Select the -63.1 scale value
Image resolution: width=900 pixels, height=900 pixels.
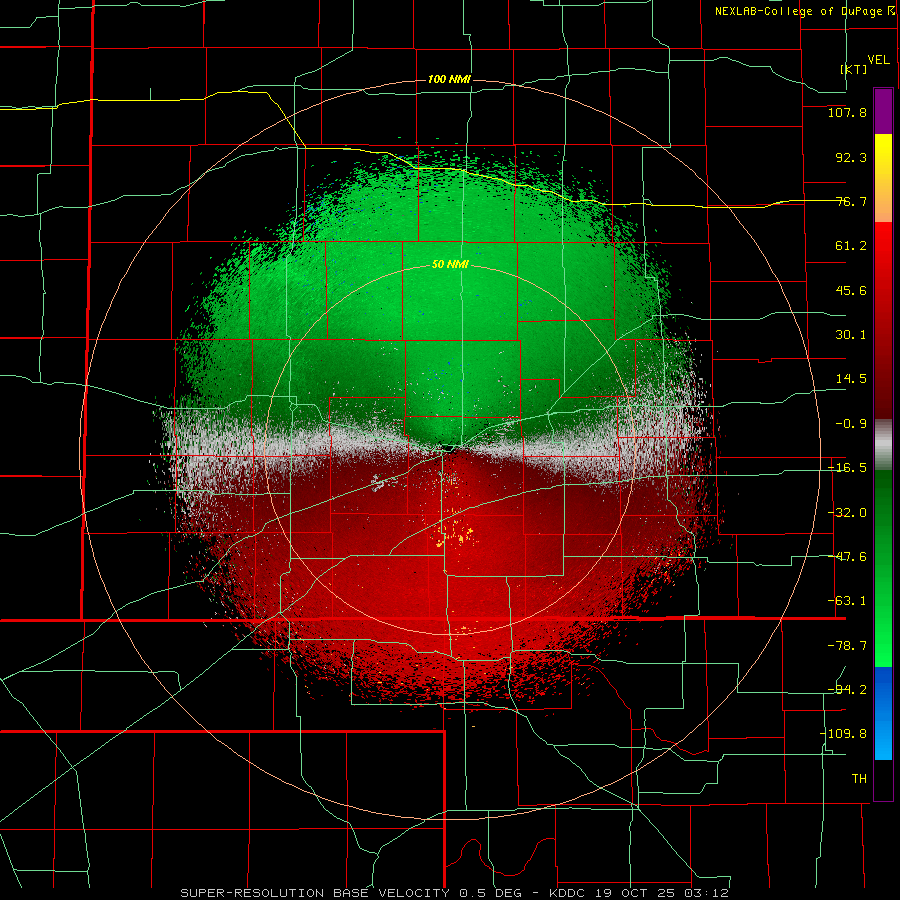[847, 601]
